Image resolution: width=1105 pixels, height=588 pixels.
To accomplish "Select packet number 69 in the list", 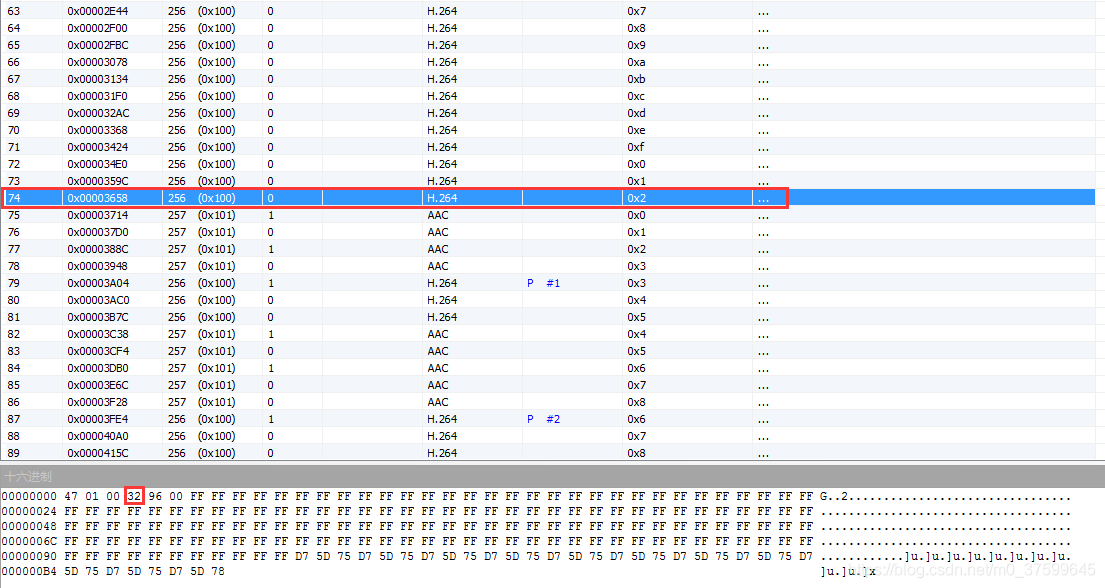I will 548,113.
